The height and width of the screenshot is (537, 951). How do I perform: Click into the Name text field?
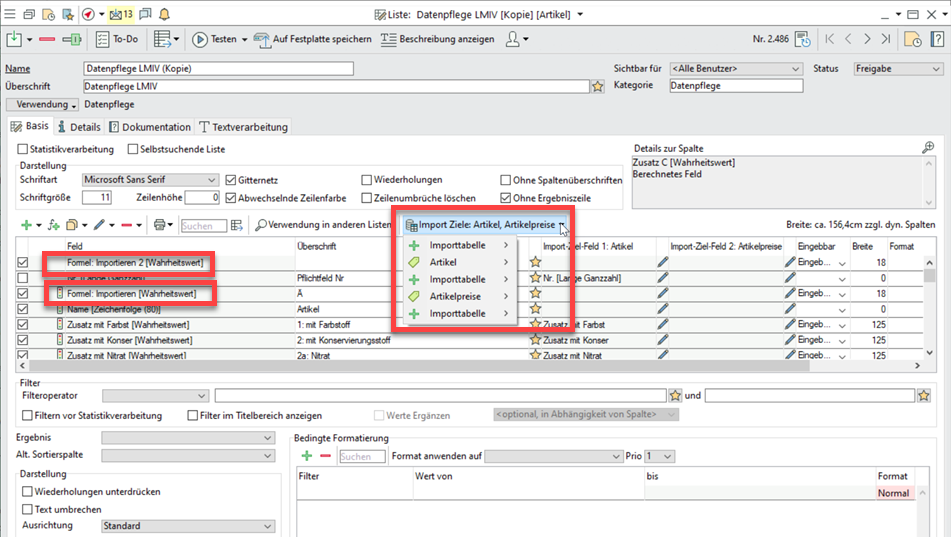point(218,69)
